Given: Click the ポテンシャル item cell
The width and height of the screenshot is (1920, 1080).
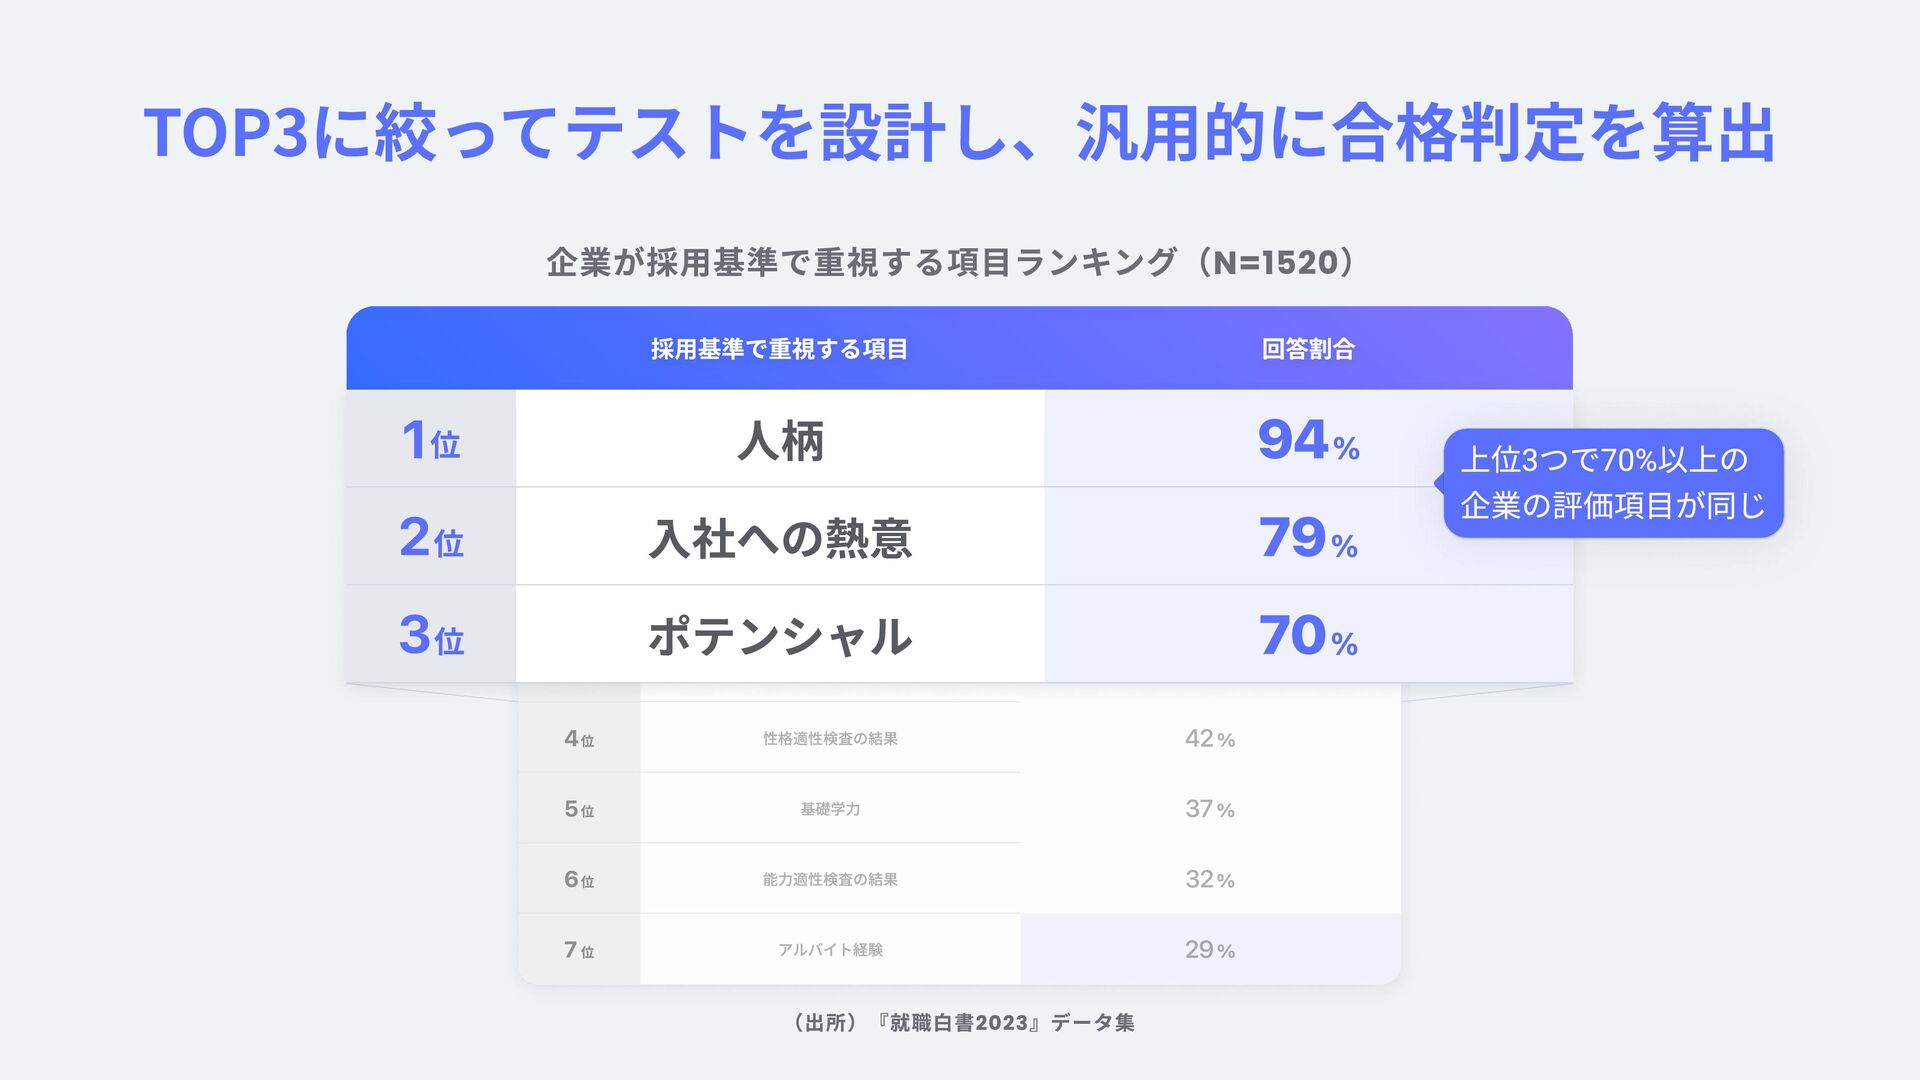Looking at the screenshot, I should 780,635.
